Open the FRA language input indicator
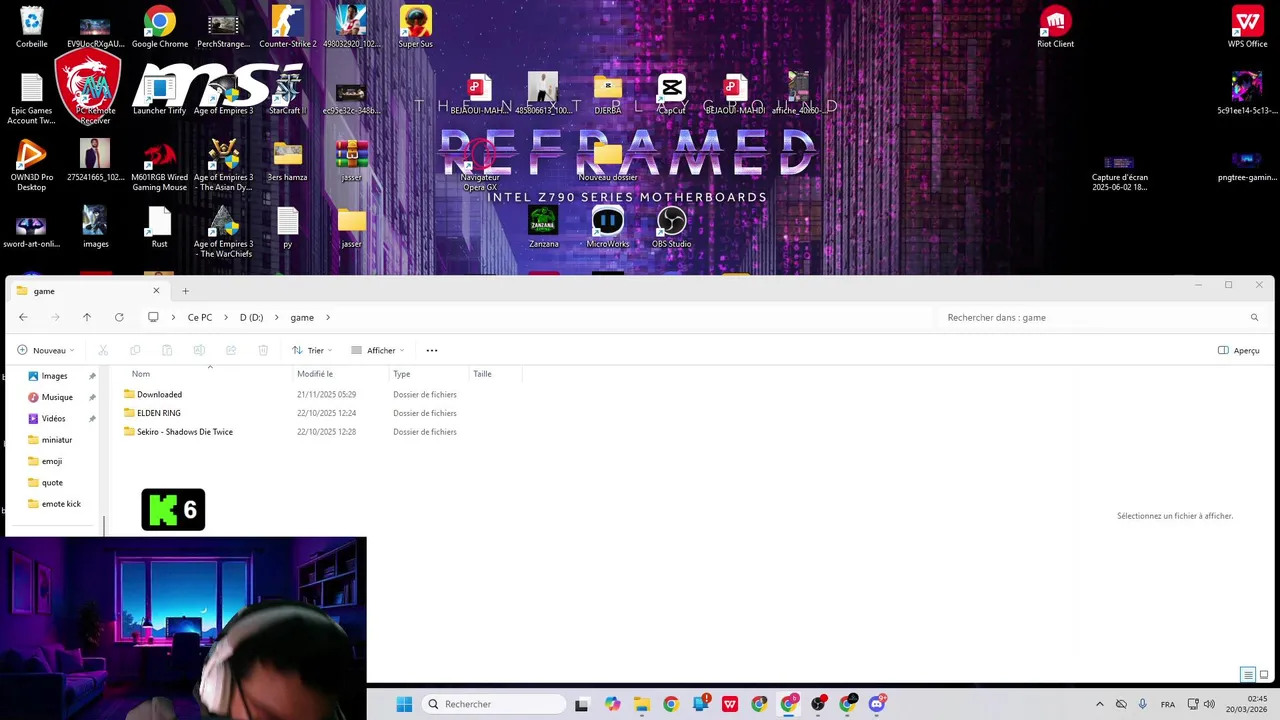The width and height of the screenshot is (1280, 720). tap(1167, 704)
